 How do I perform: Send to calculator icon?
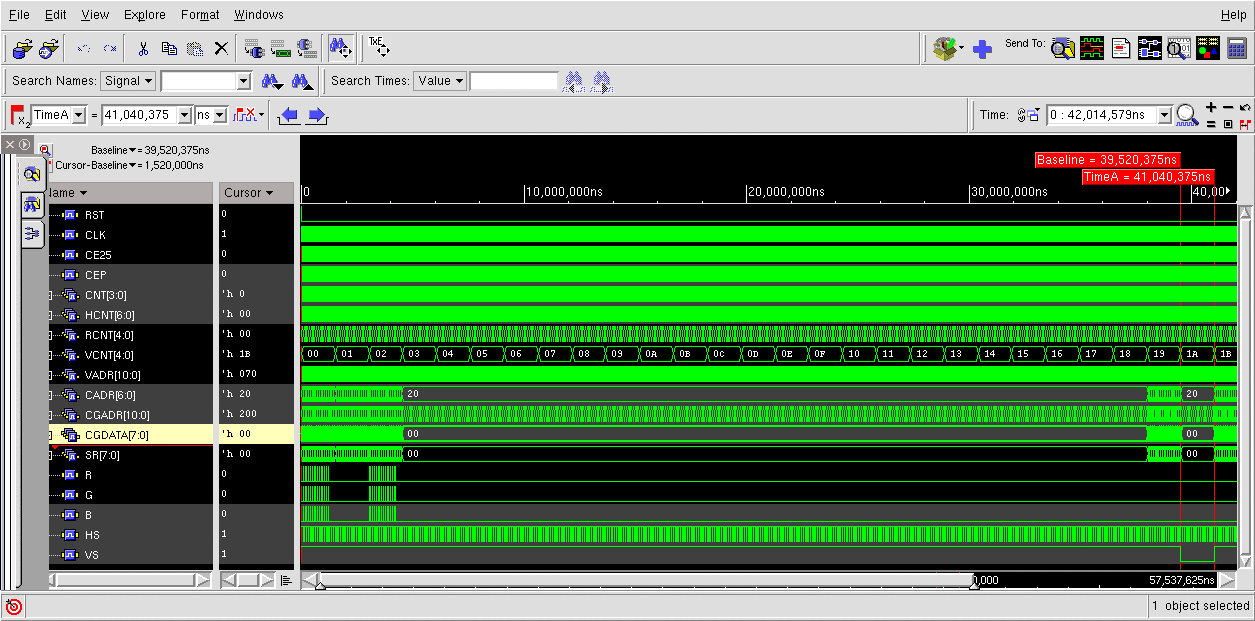tap(1237, 47)
